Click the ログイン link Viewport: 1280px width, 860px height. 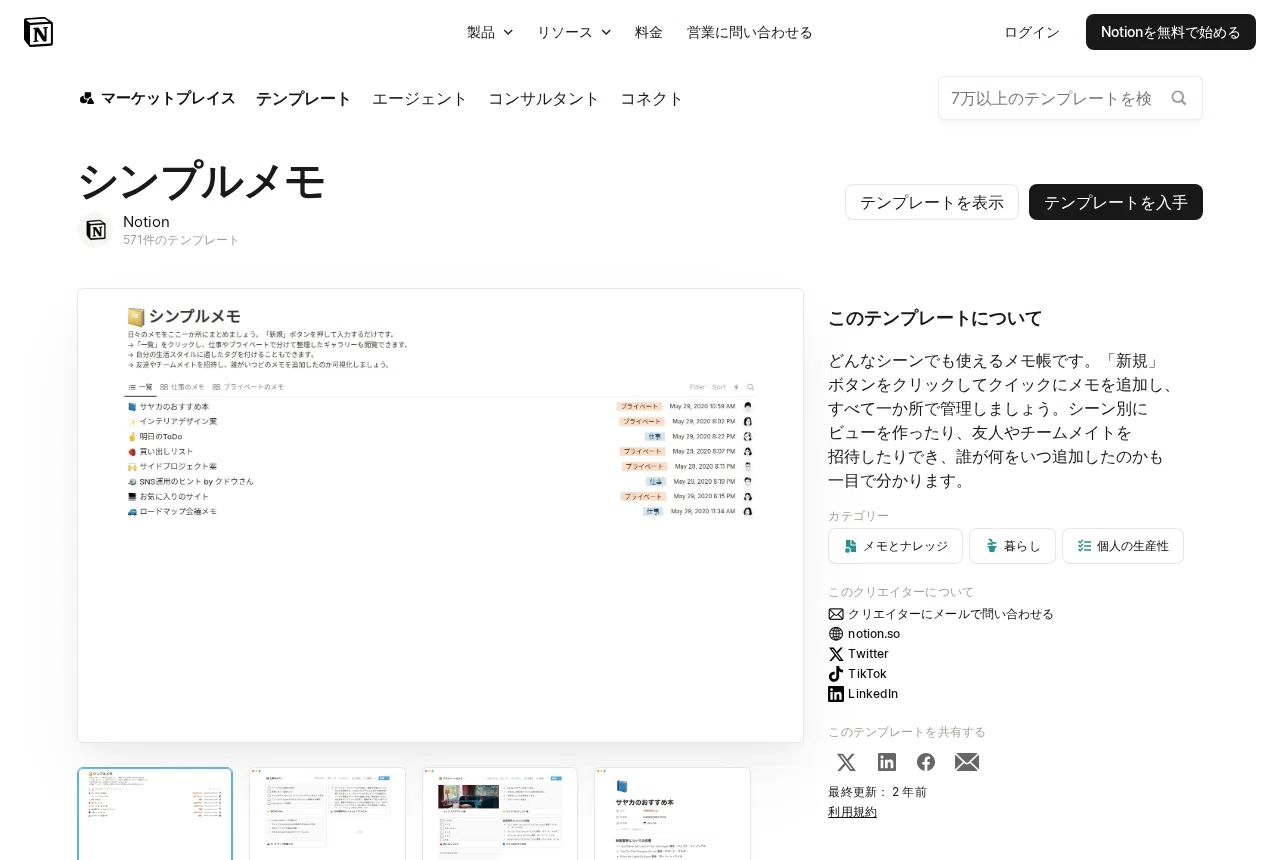(1032, 32)
